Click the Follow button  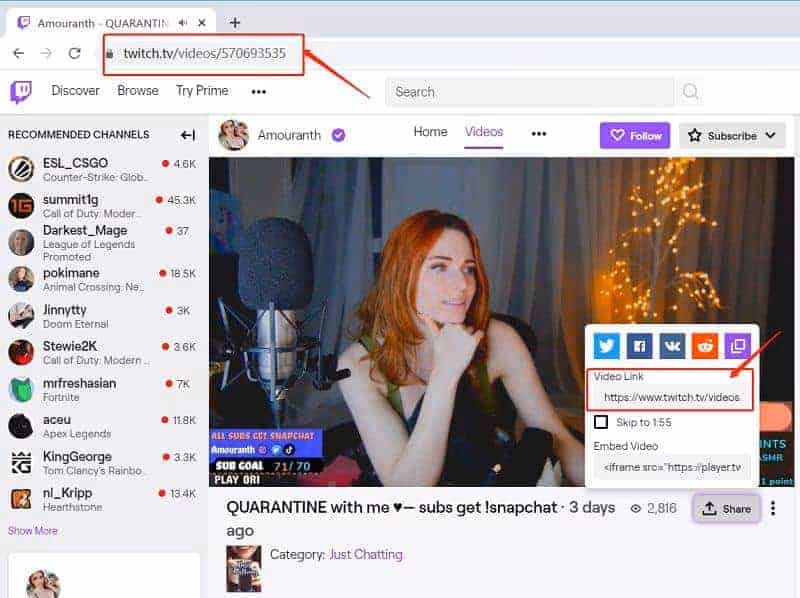pyautogui.click(x=634, y=135)
